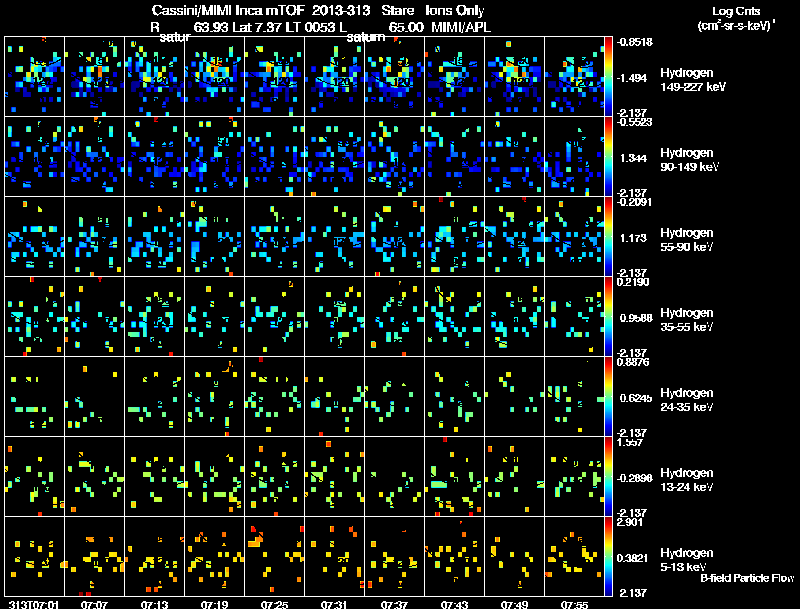Select the 90-149 keV panel at 07:19
Viewport: 800px width, 609px height.
pyautogui.click(x=215, y=157)
